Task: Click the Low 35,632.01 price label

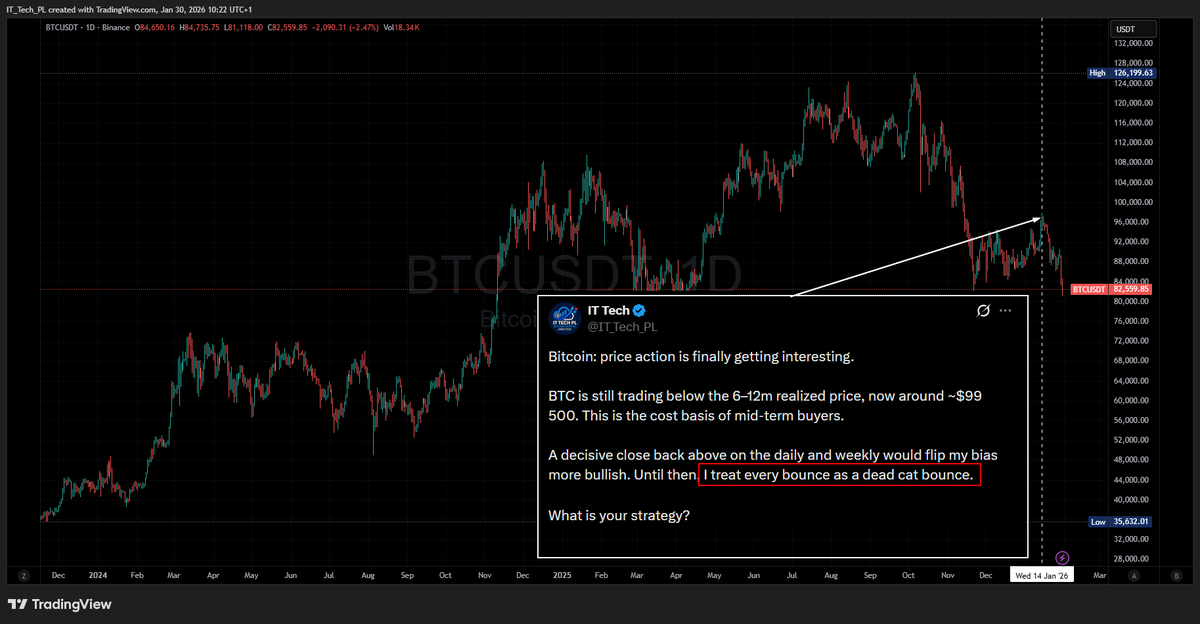Action: click(1122, 522)
